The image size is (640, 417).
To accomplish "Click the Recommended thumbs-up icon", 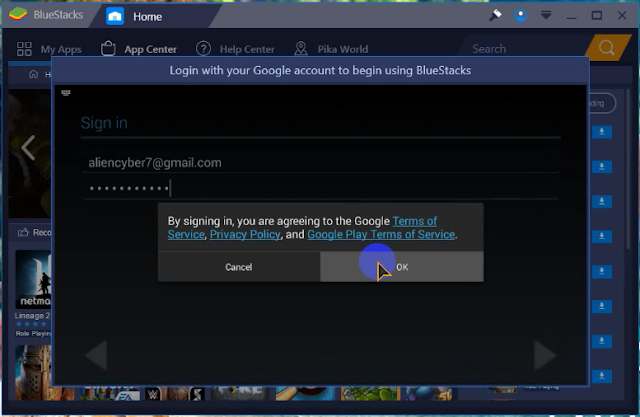I will (23, 232).
